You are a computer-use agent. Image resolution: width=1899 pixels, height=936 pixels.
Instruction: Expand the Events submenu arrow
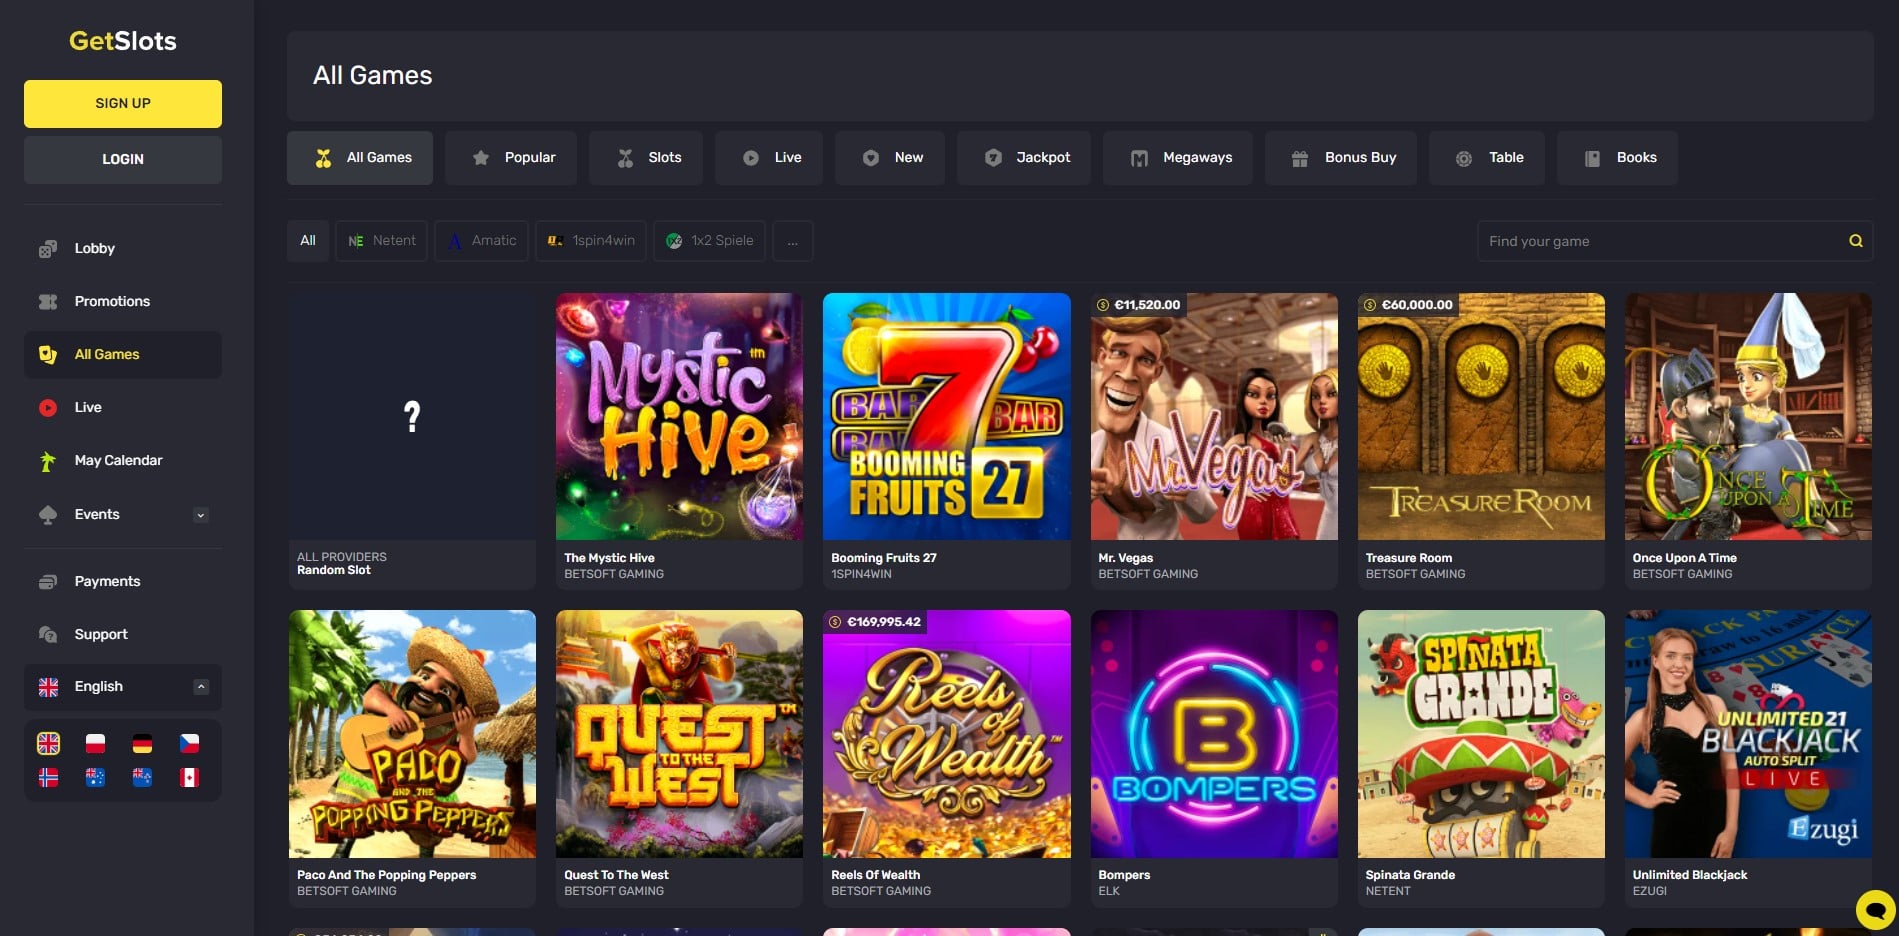point(201,515)
